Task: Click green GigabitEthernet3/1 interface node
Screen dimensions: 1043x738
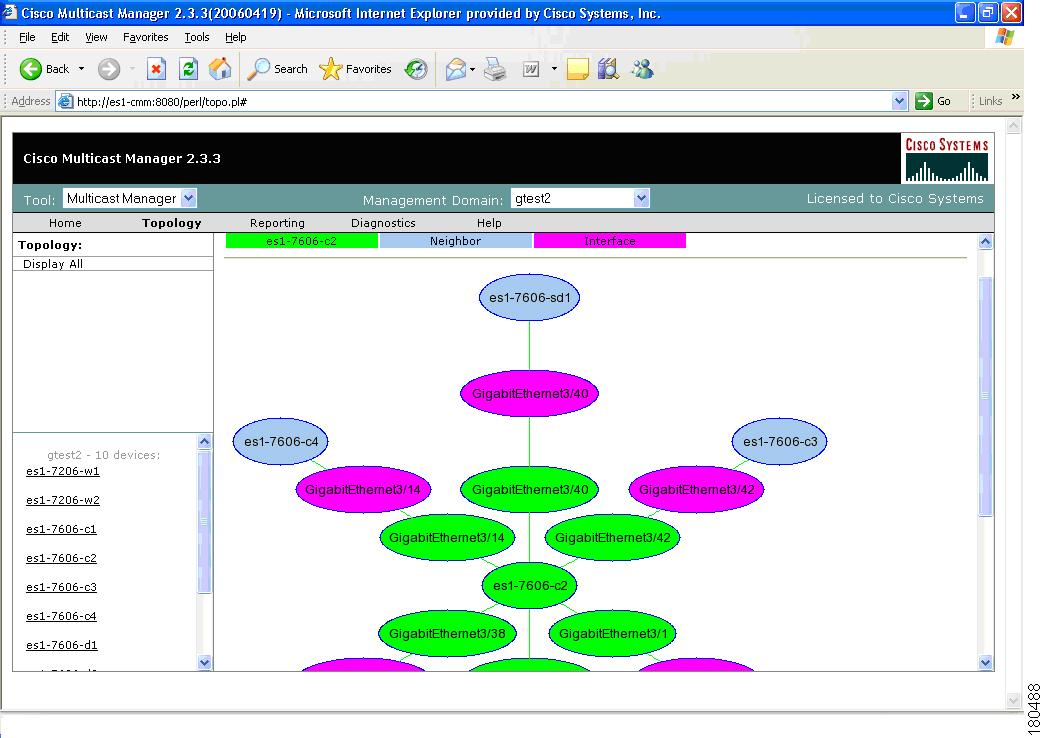Action: pos(613,634)
